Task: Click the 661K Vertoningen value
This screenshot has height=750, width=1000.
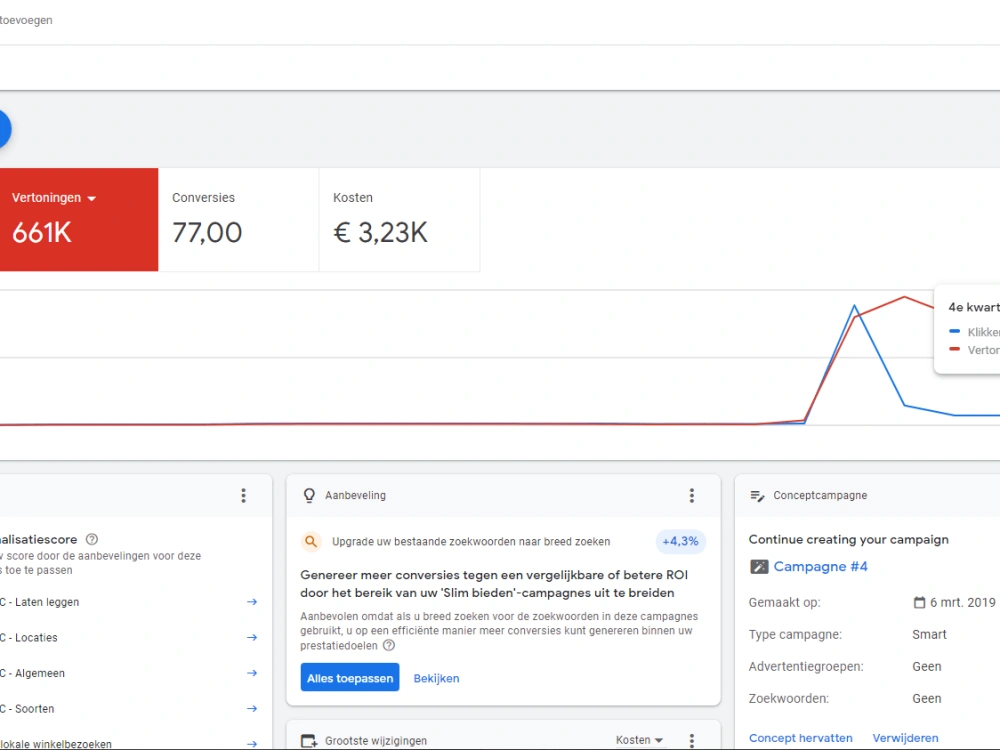Action: [x=41, y=233]
